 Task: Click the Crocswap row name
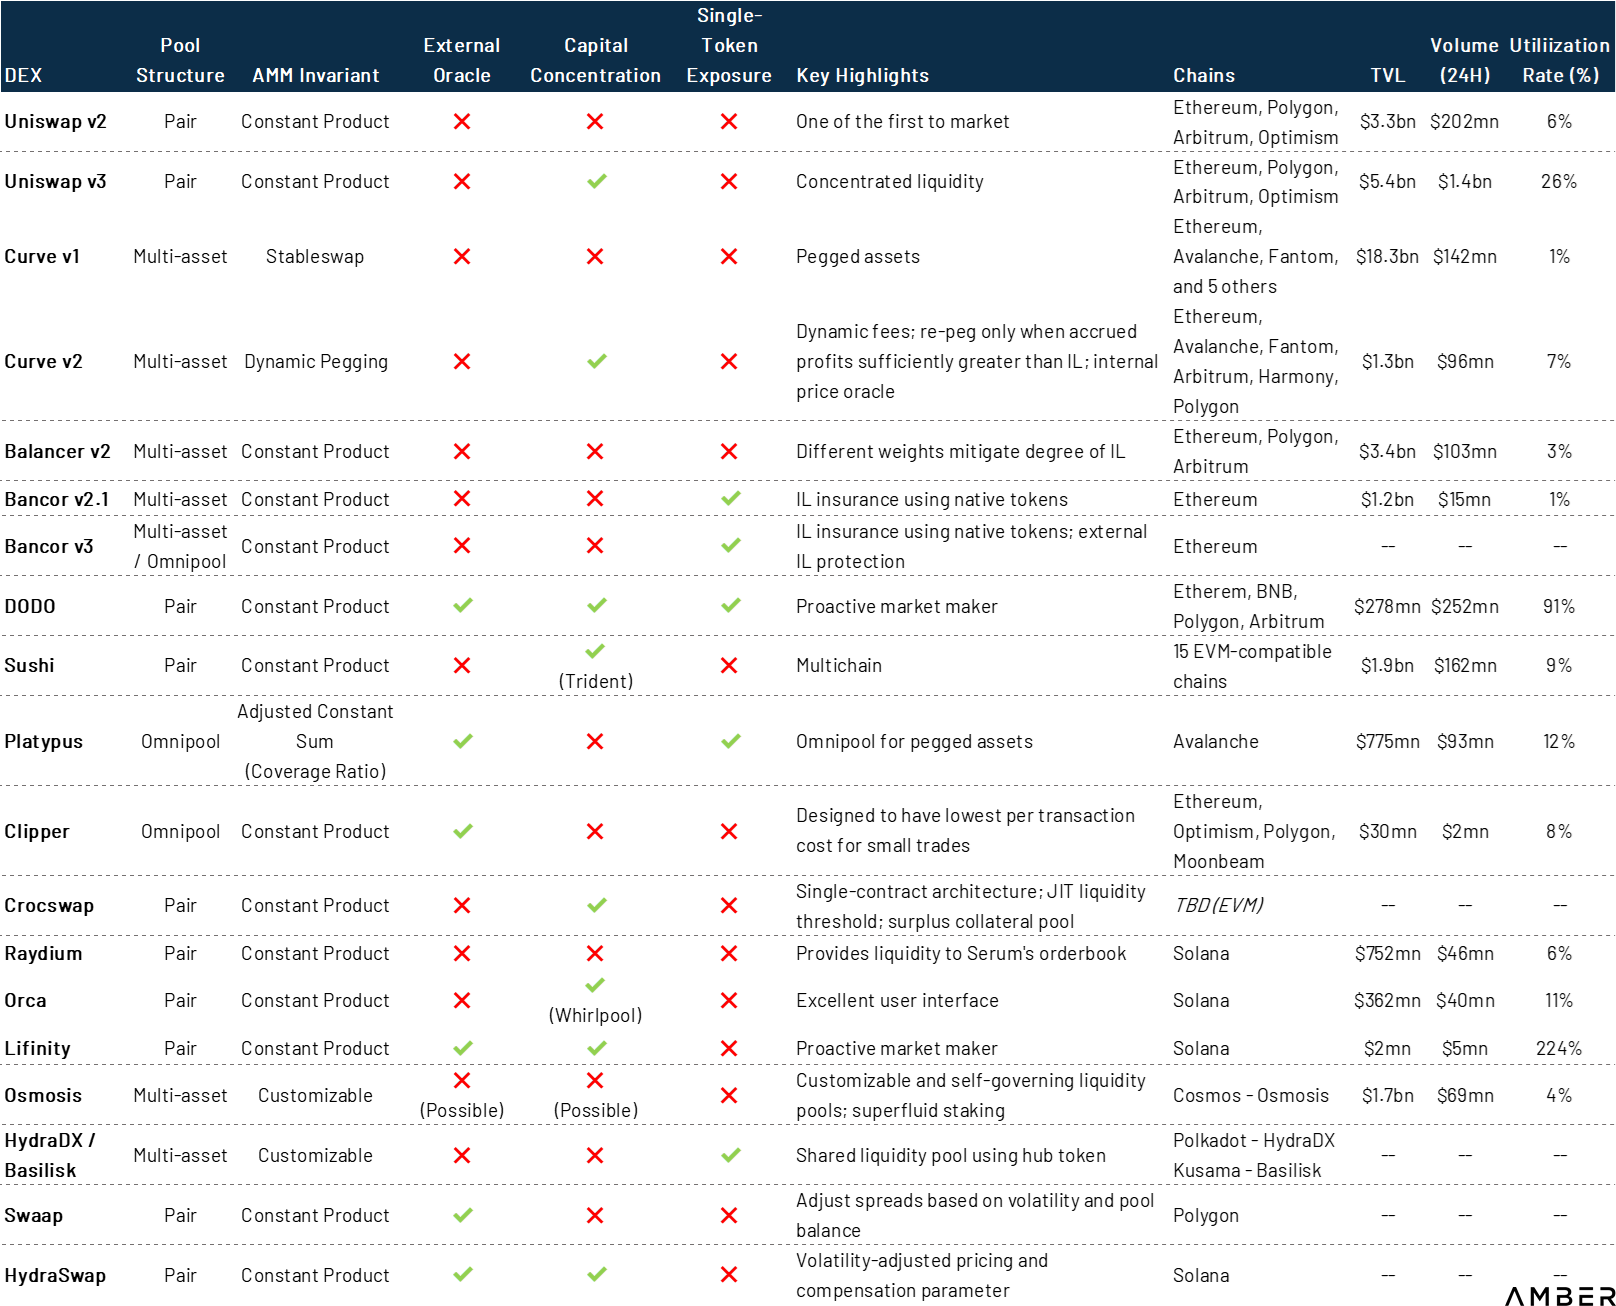tap(49, 905)
